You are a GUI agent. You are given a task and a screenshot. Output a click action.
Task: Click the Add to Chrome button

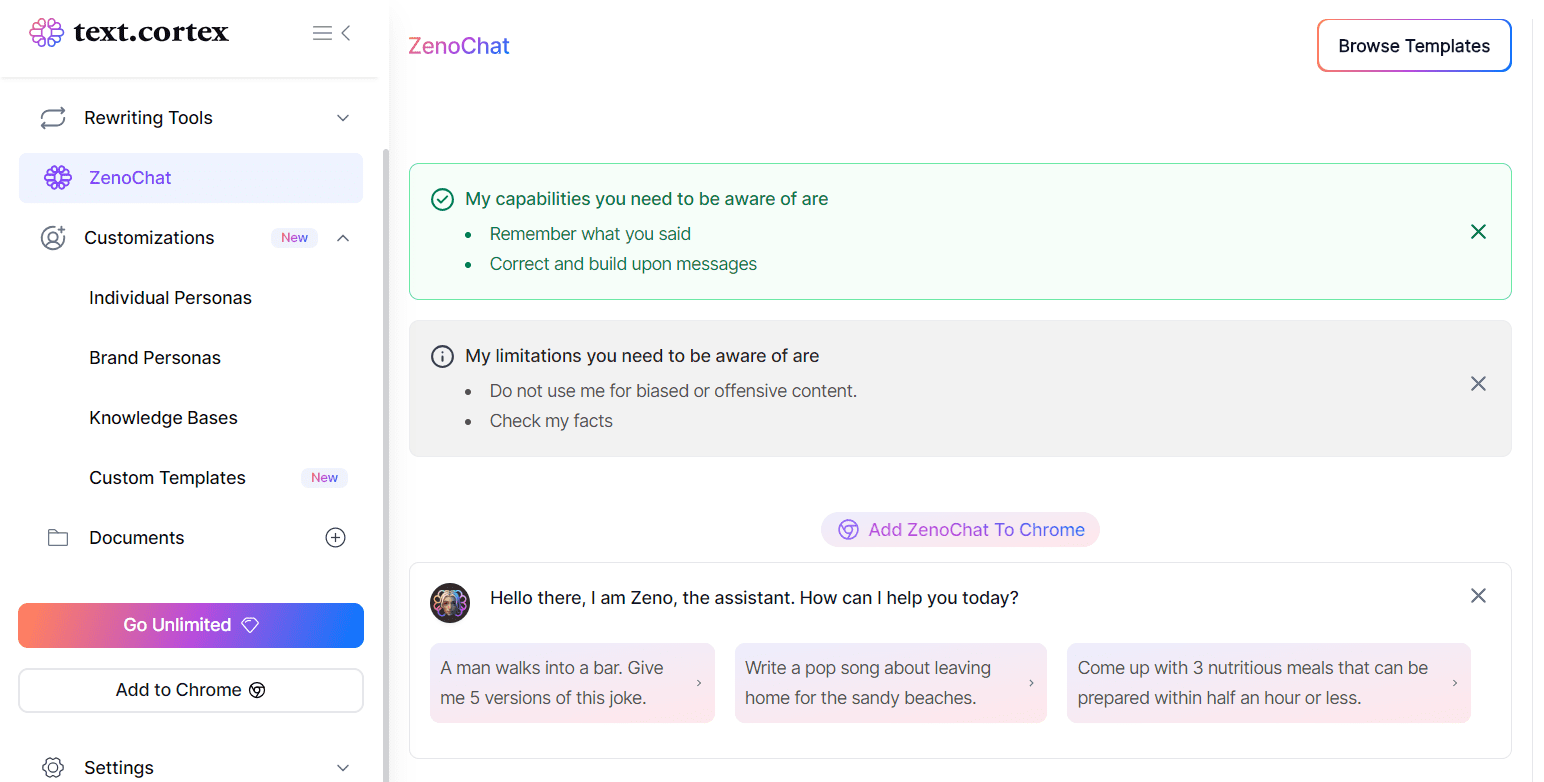coord(190,690)
